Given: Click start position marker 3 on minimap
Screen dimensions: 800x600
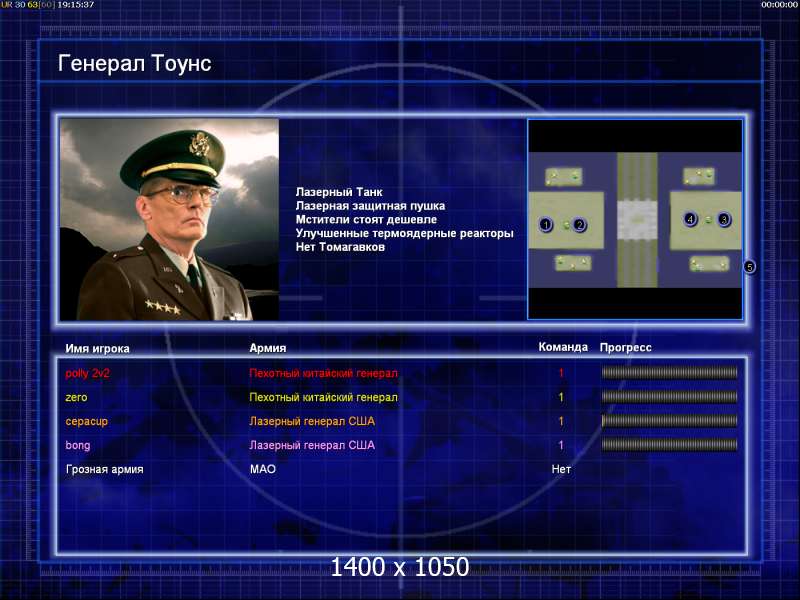Looking at the screenshot, I should [x=723, y=219].
